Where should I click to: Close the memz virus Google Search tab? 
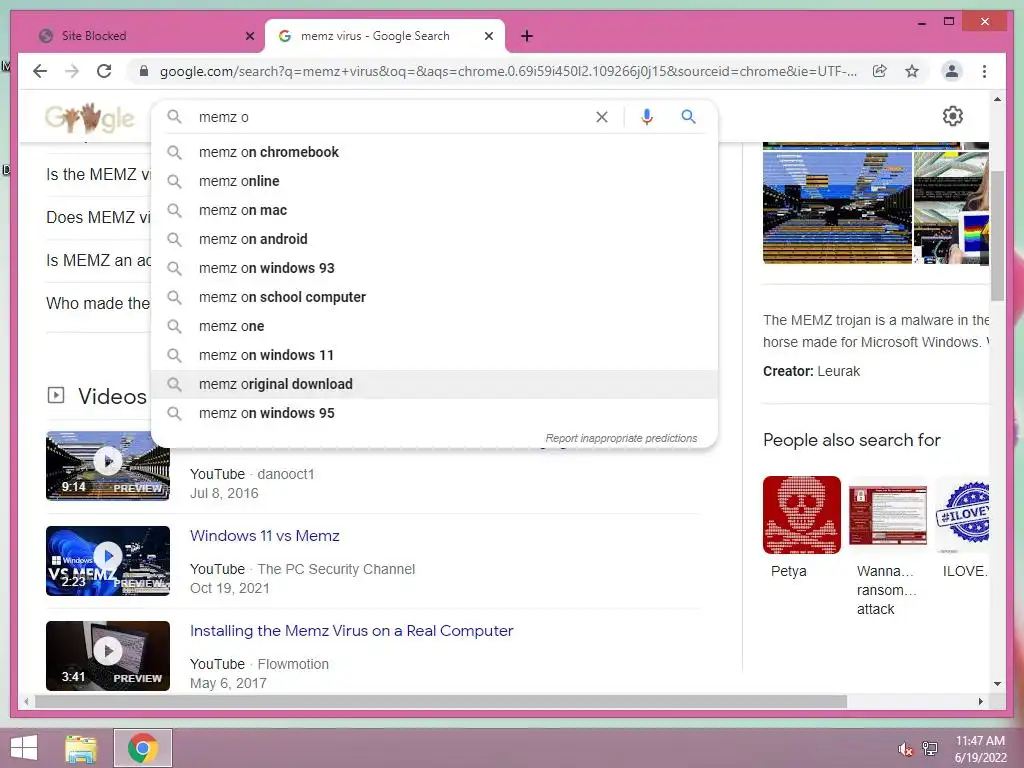point(488,36)
